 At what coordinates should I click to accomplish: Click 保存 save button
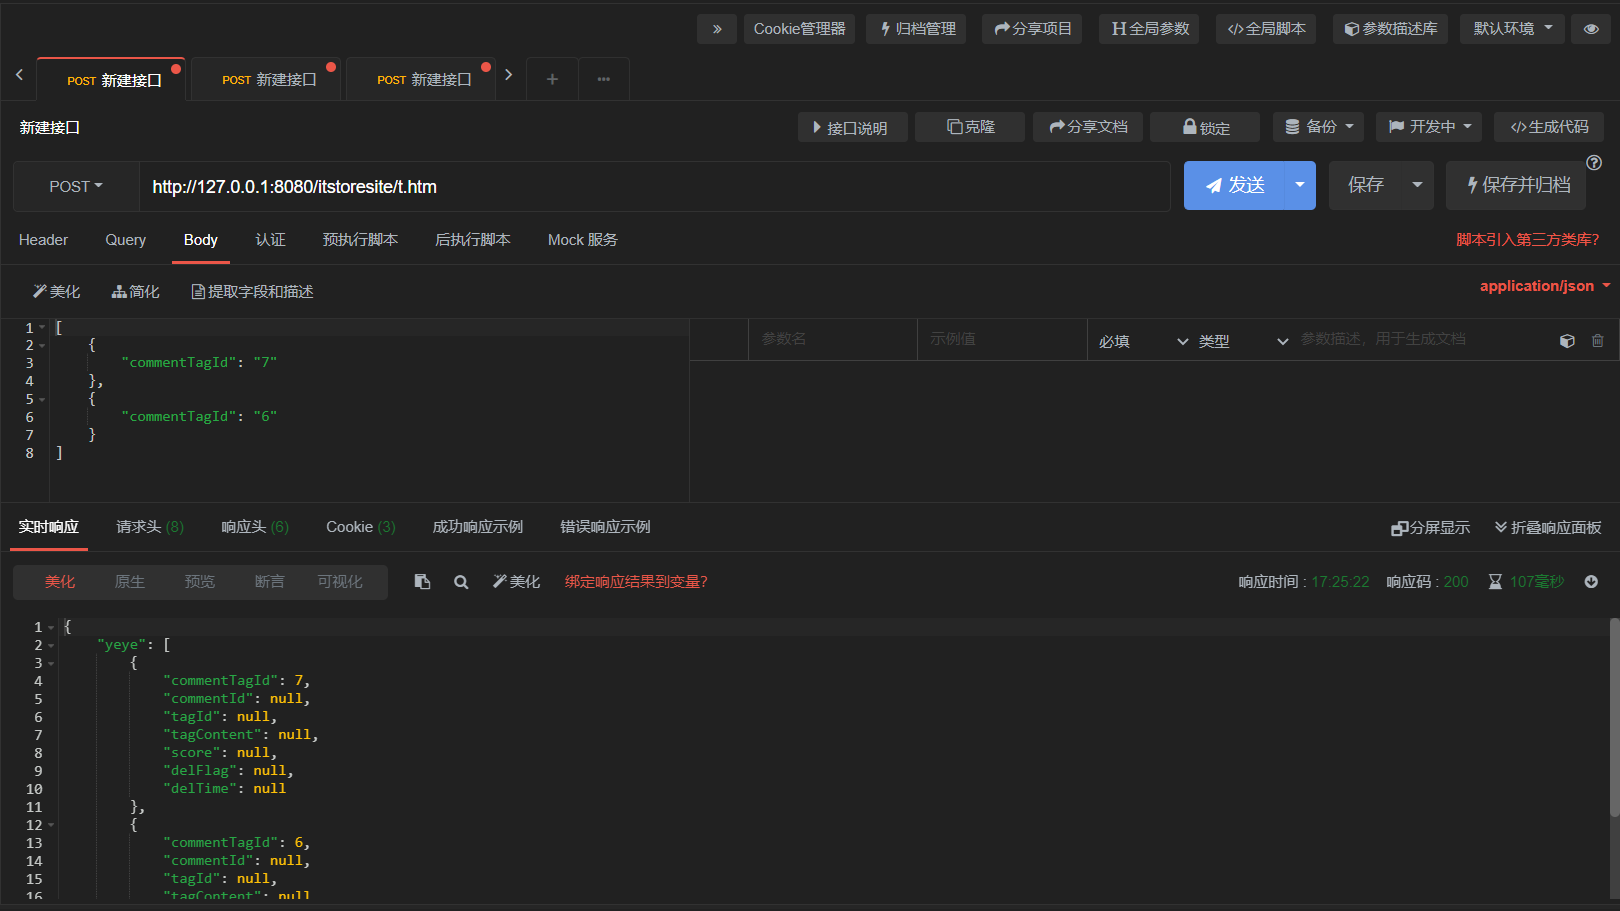click(x=1365, y=185)
